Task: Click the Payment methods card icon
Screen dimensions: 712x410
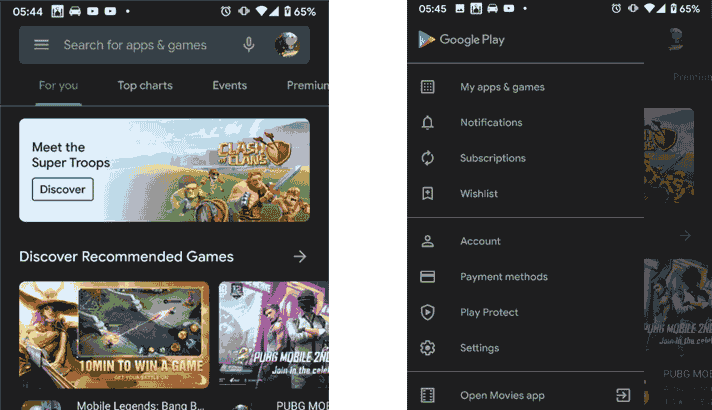Action: 427,277
